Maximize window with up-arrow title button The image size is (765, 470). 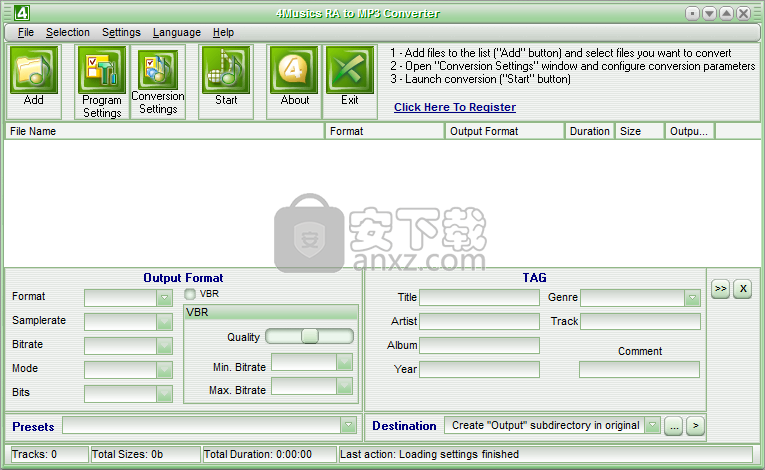coord(726,13)
